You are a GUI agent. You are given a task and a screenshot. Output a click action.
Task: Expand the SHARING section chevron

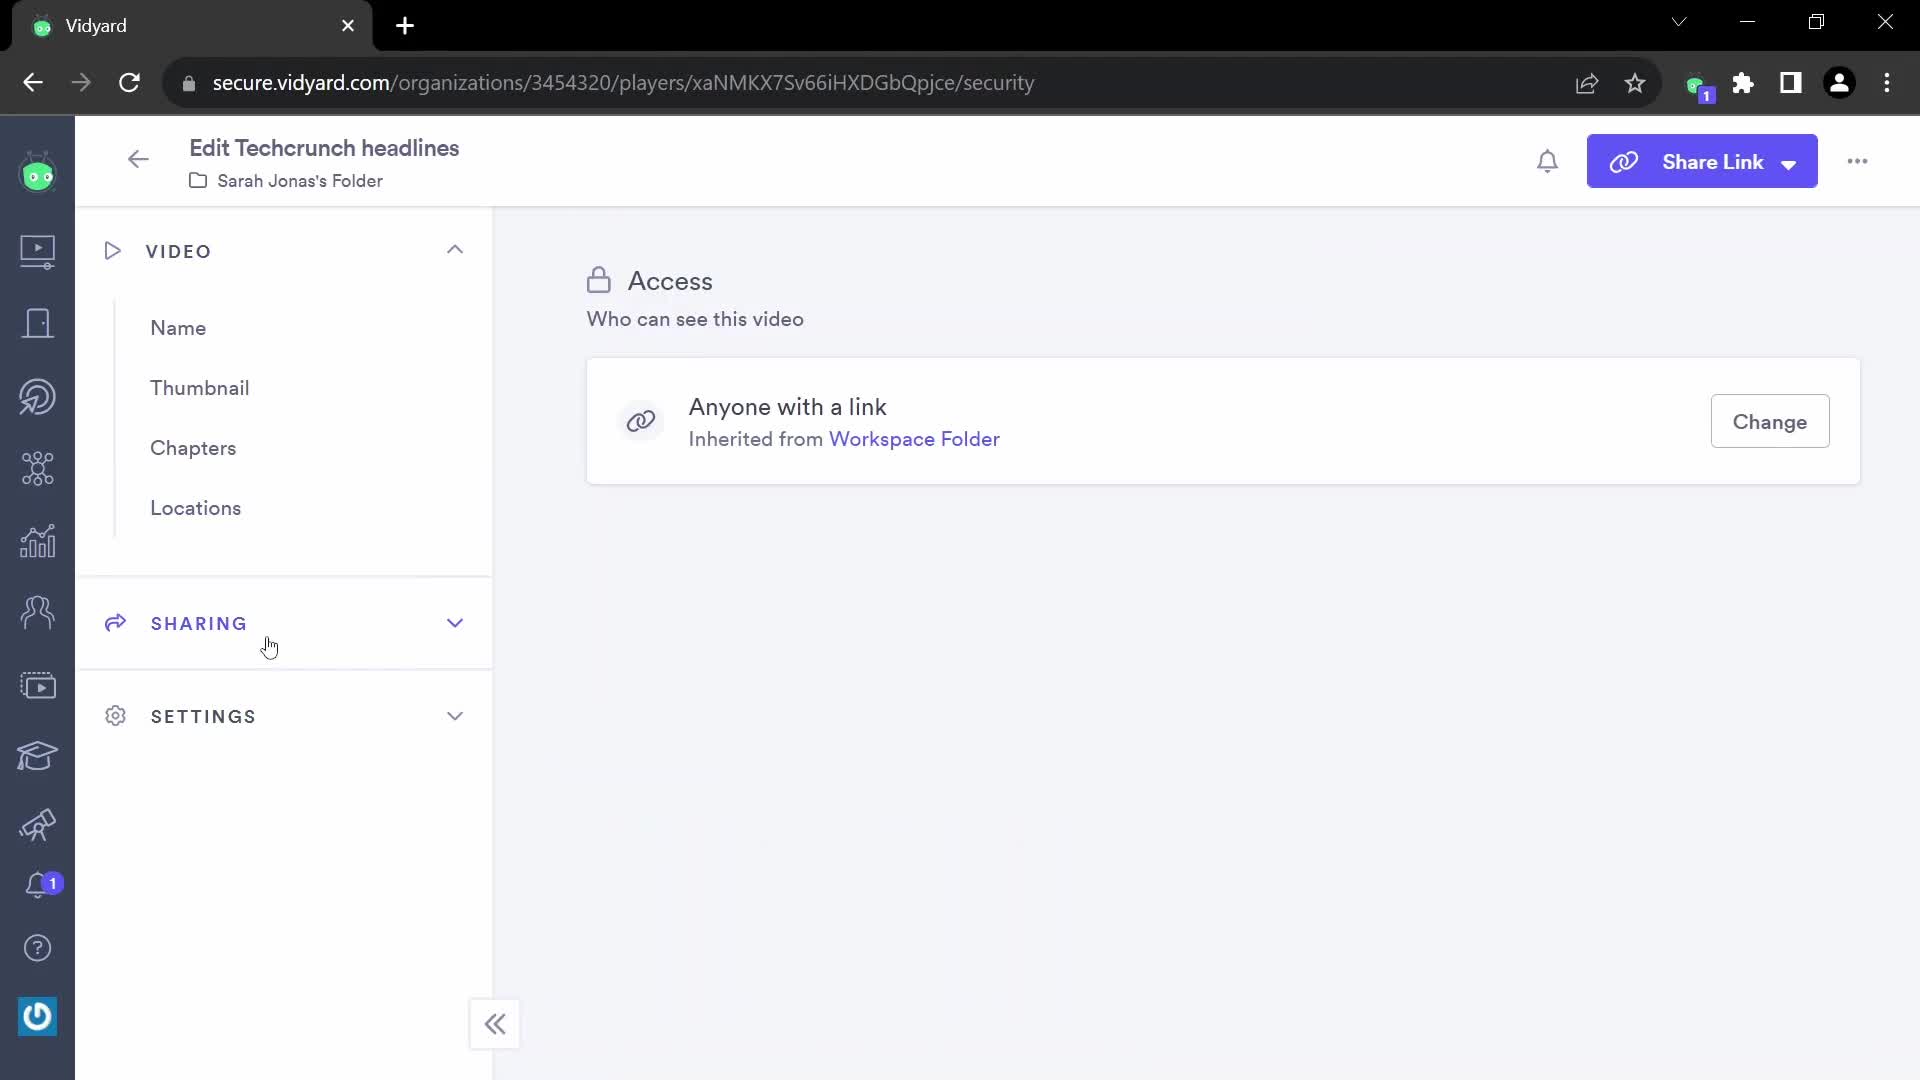455,622
